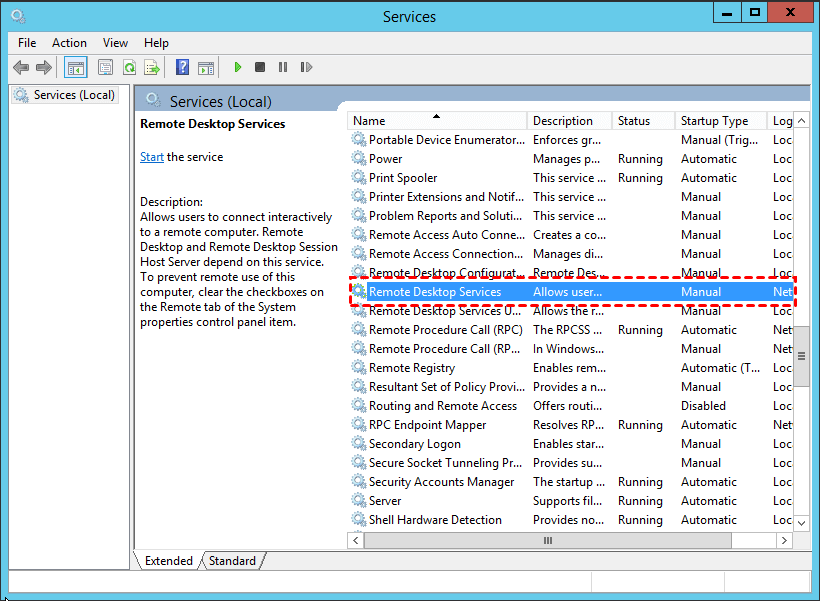
Task: Open the View menu
Action: (x=115, y=43)
